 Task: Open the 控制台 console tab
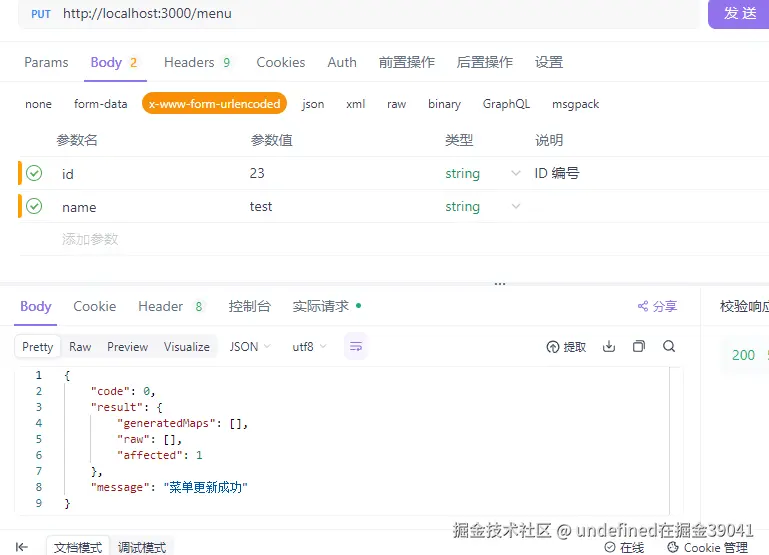[250, 306]
